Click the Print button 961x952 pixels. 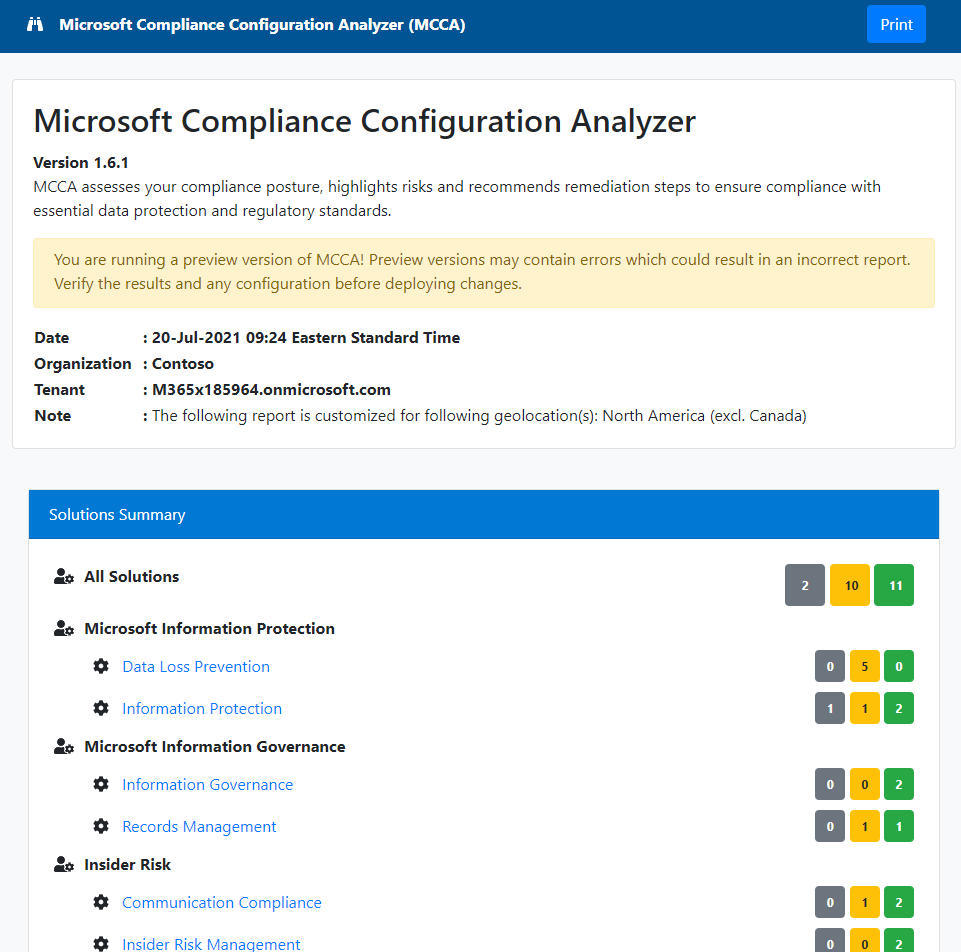point(896,25)
